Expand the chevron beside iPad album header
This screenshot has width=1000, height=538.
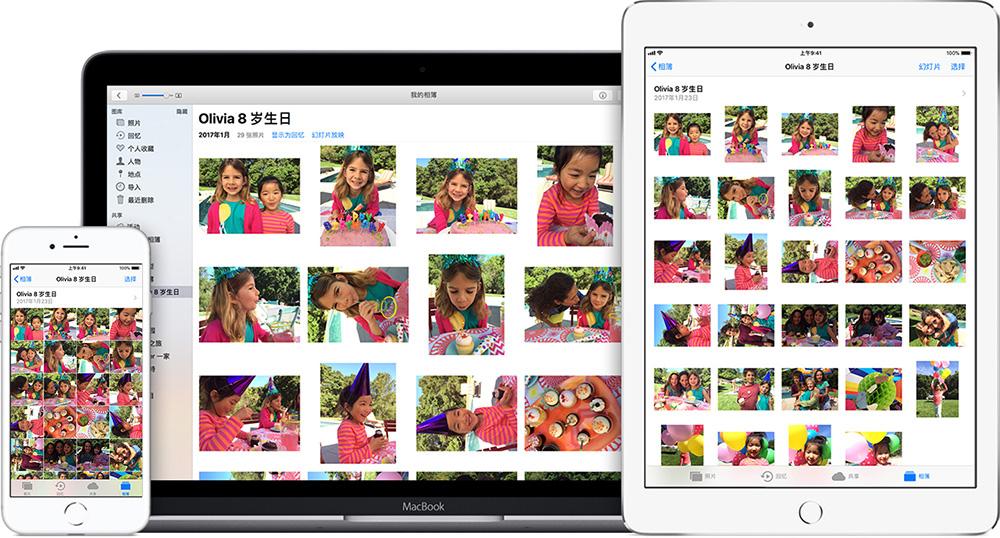tap(964, 93)
